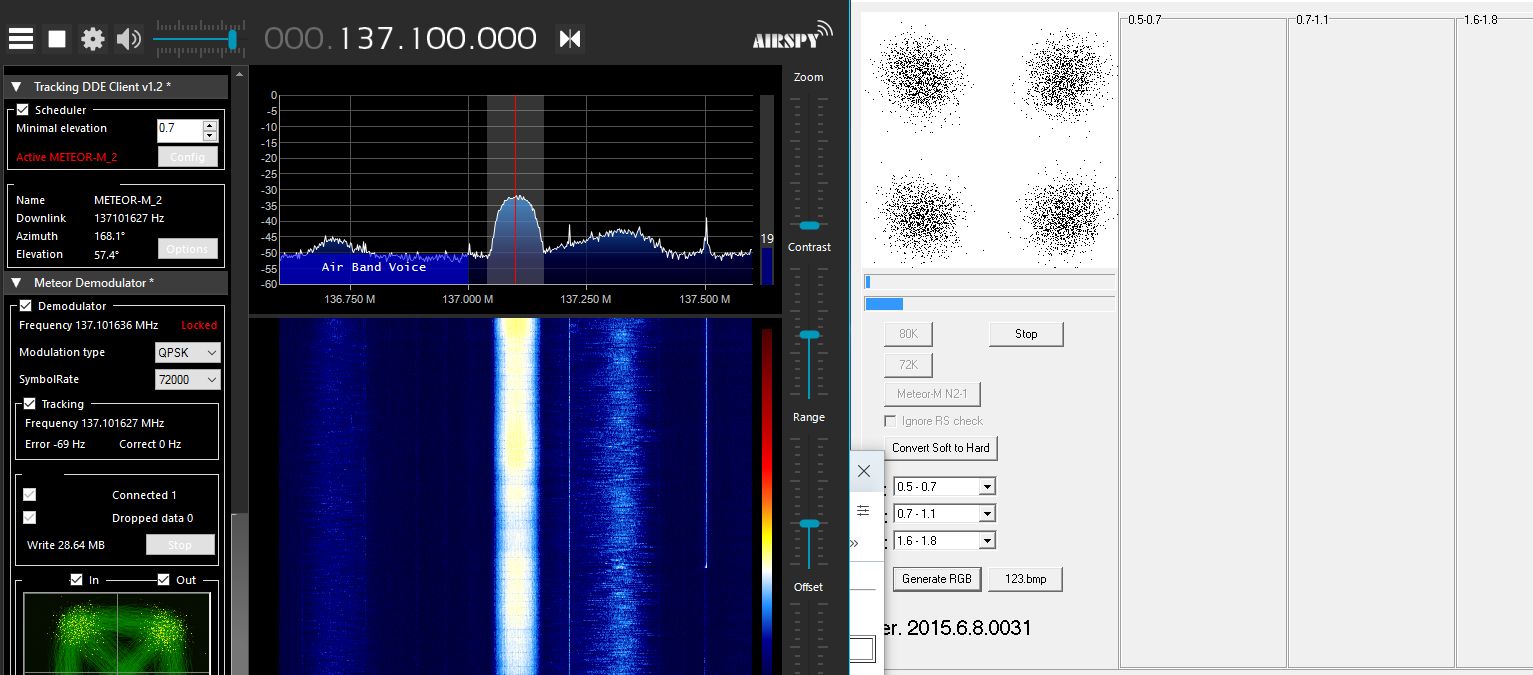Click the Azimuth value 168.1°
This screenshot has height=675, width=1533.
tap(110, 236)
